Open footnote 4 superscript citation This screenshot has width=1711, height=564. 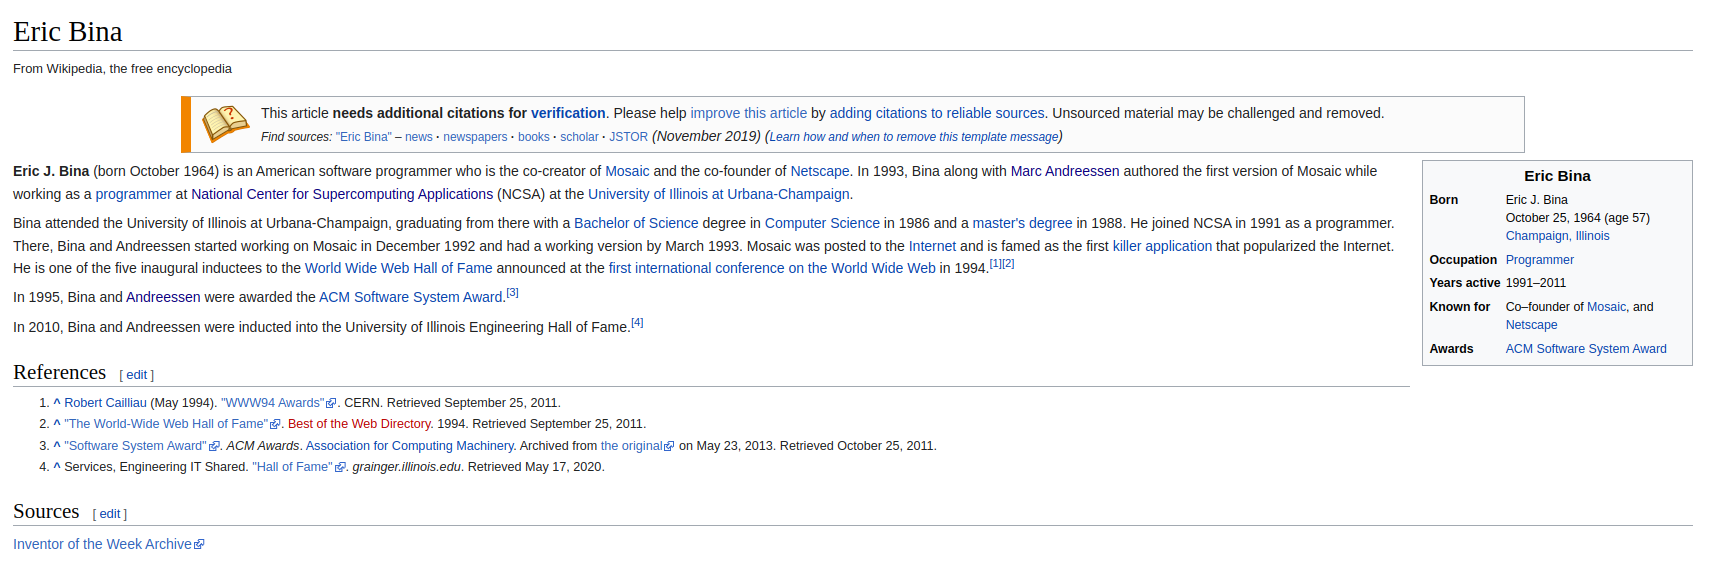coord(637,323)
